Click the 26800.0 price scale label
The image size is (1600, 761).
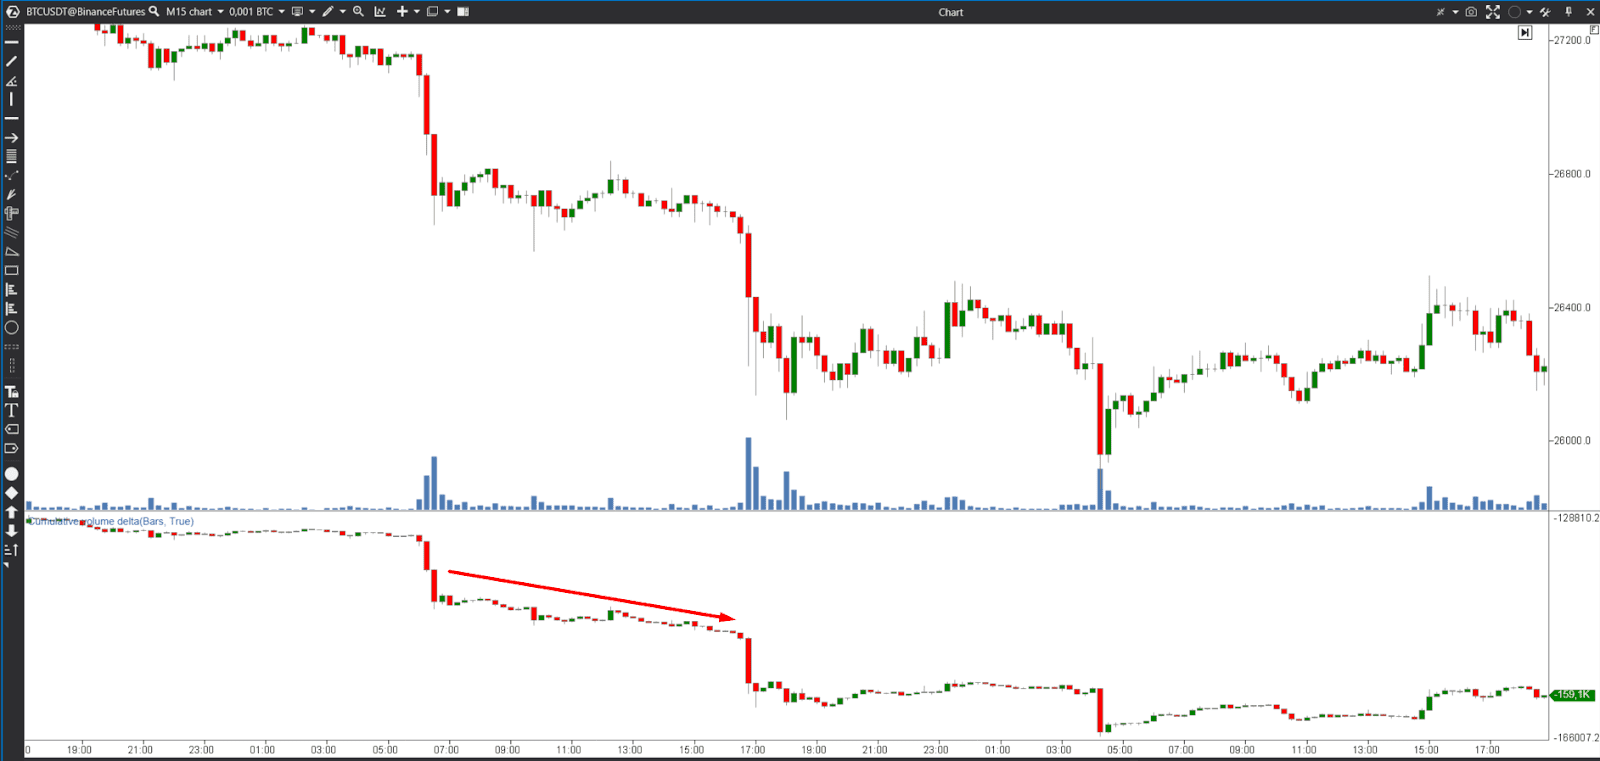click(1571, 174)
